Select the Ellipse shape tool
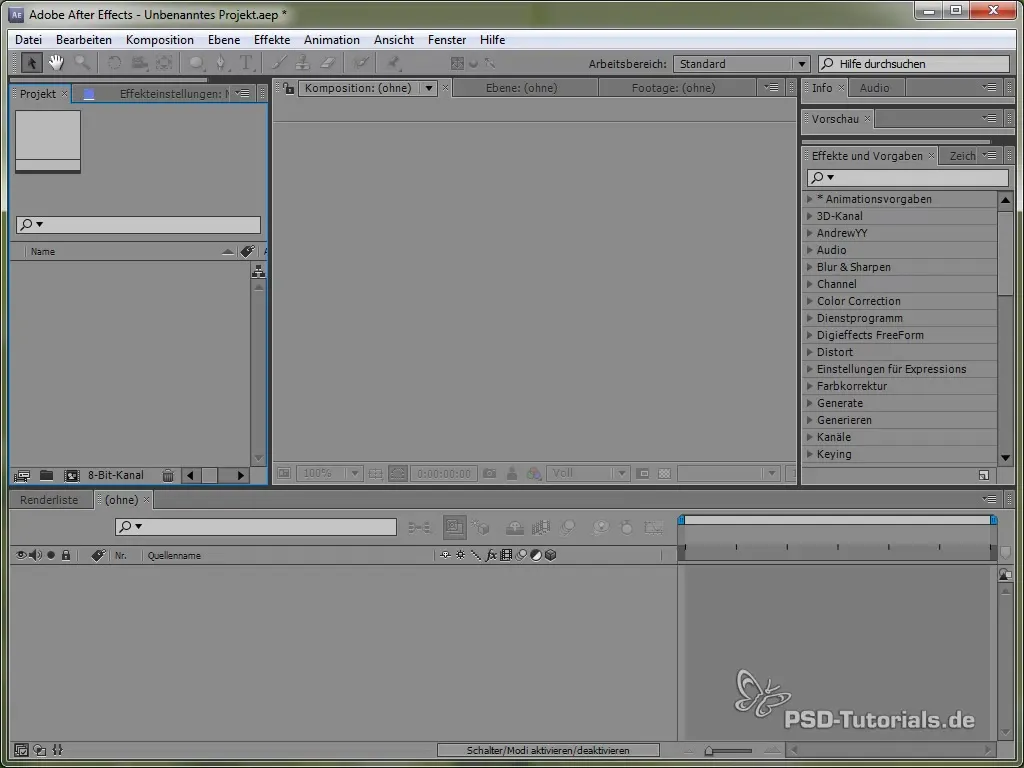Viewport: 1024px width, 768px height. (196, 63)
